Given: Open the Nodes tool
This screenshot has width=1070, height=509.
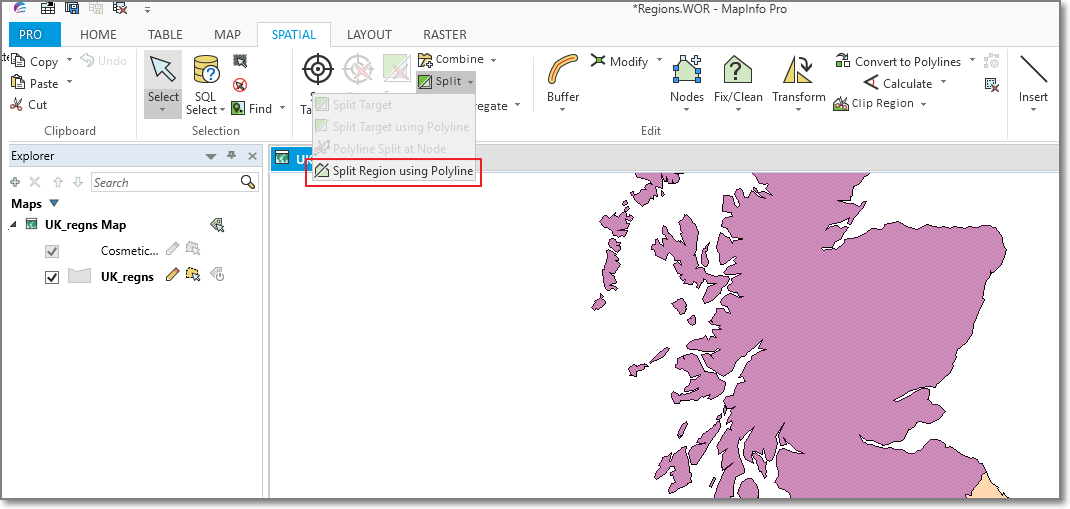Looking at the screenshot, I should tap(686, 72).
